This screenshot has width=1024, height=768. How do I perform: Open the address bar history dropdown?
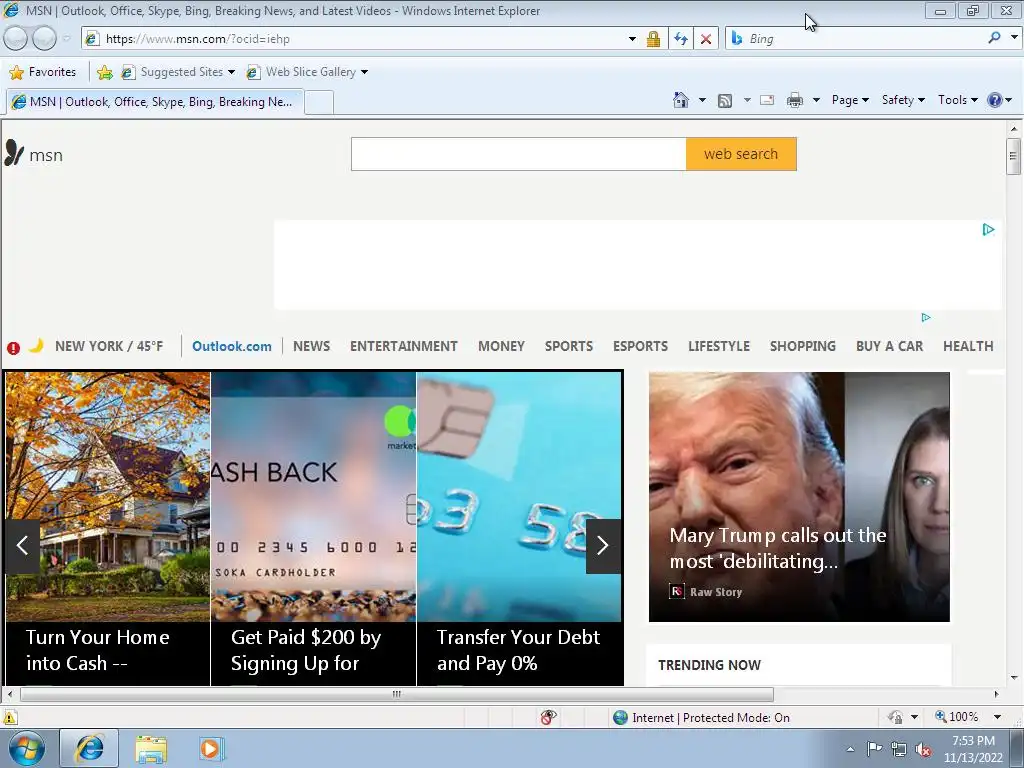coord(632,39)
